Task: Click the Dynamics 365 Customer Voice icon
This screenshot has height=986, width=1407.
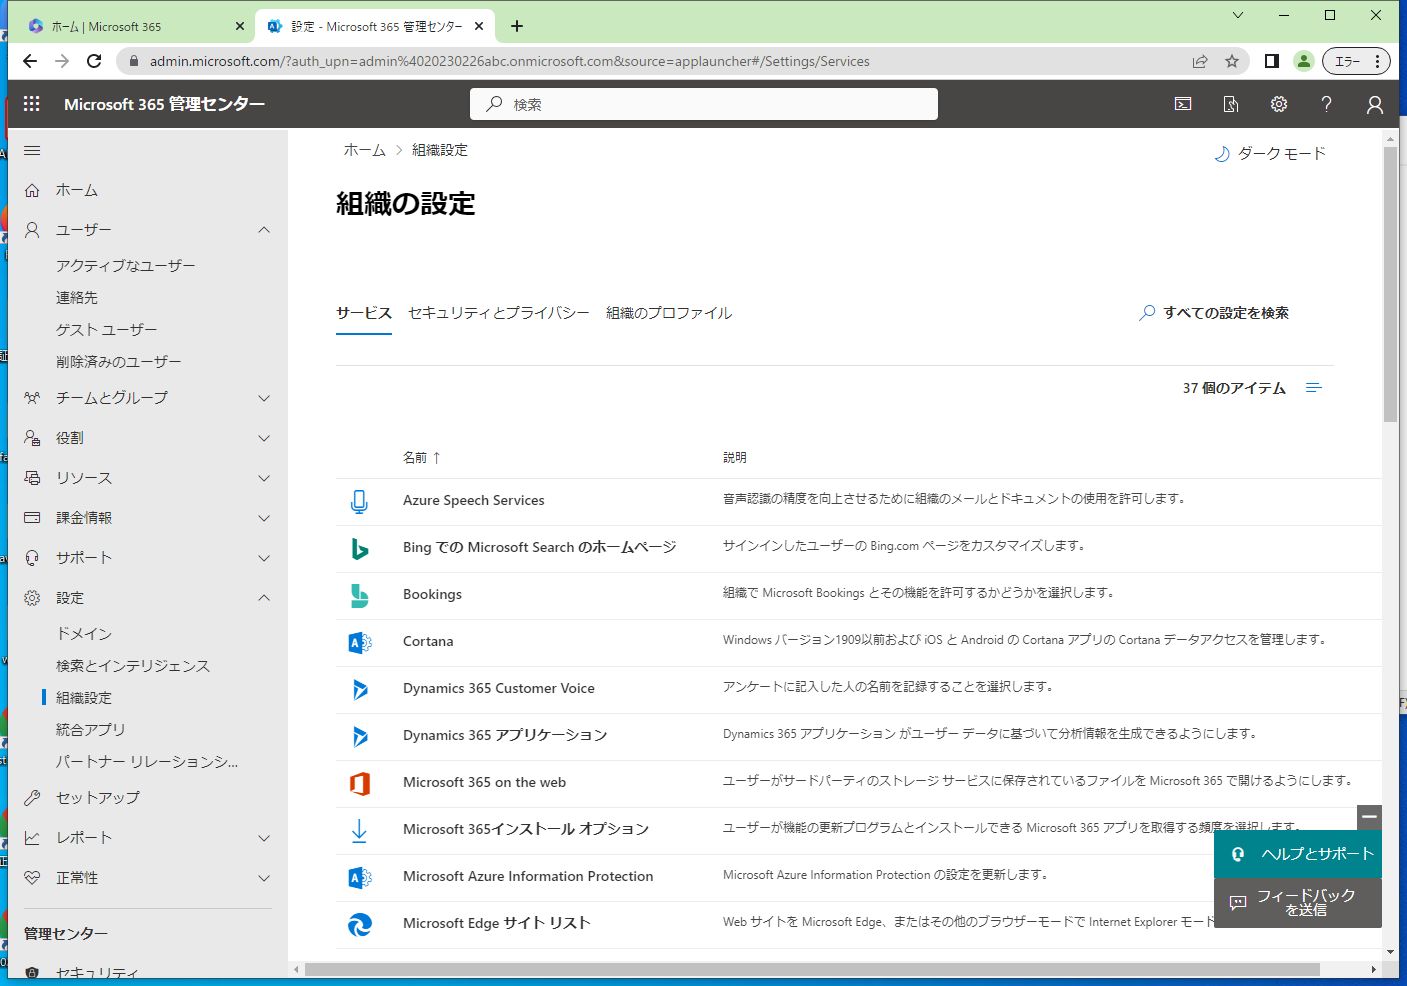Action: pos(359,689)
